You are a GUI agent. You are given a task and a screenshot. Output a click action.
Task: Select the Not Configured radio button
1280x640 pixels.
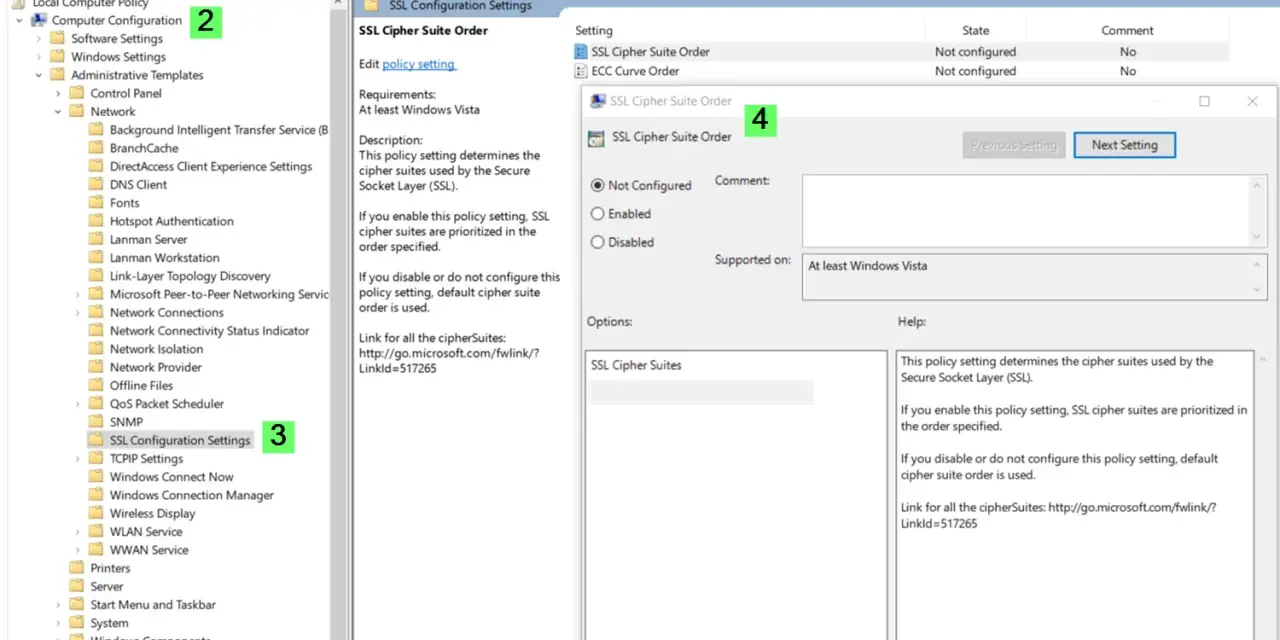598,185
